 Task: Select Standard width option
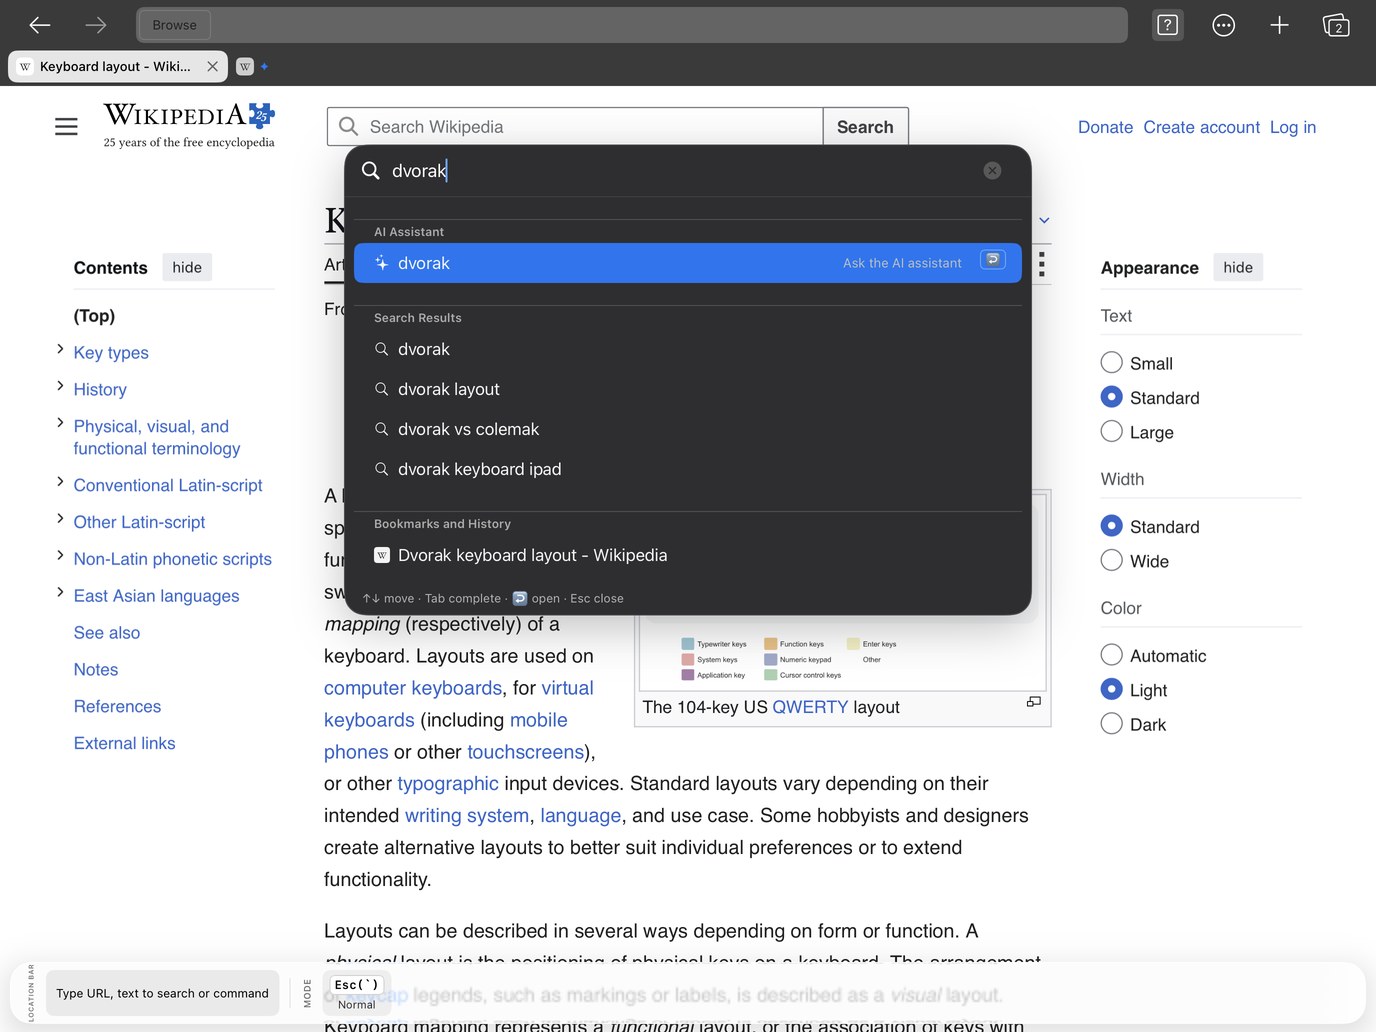point(1111,526)
